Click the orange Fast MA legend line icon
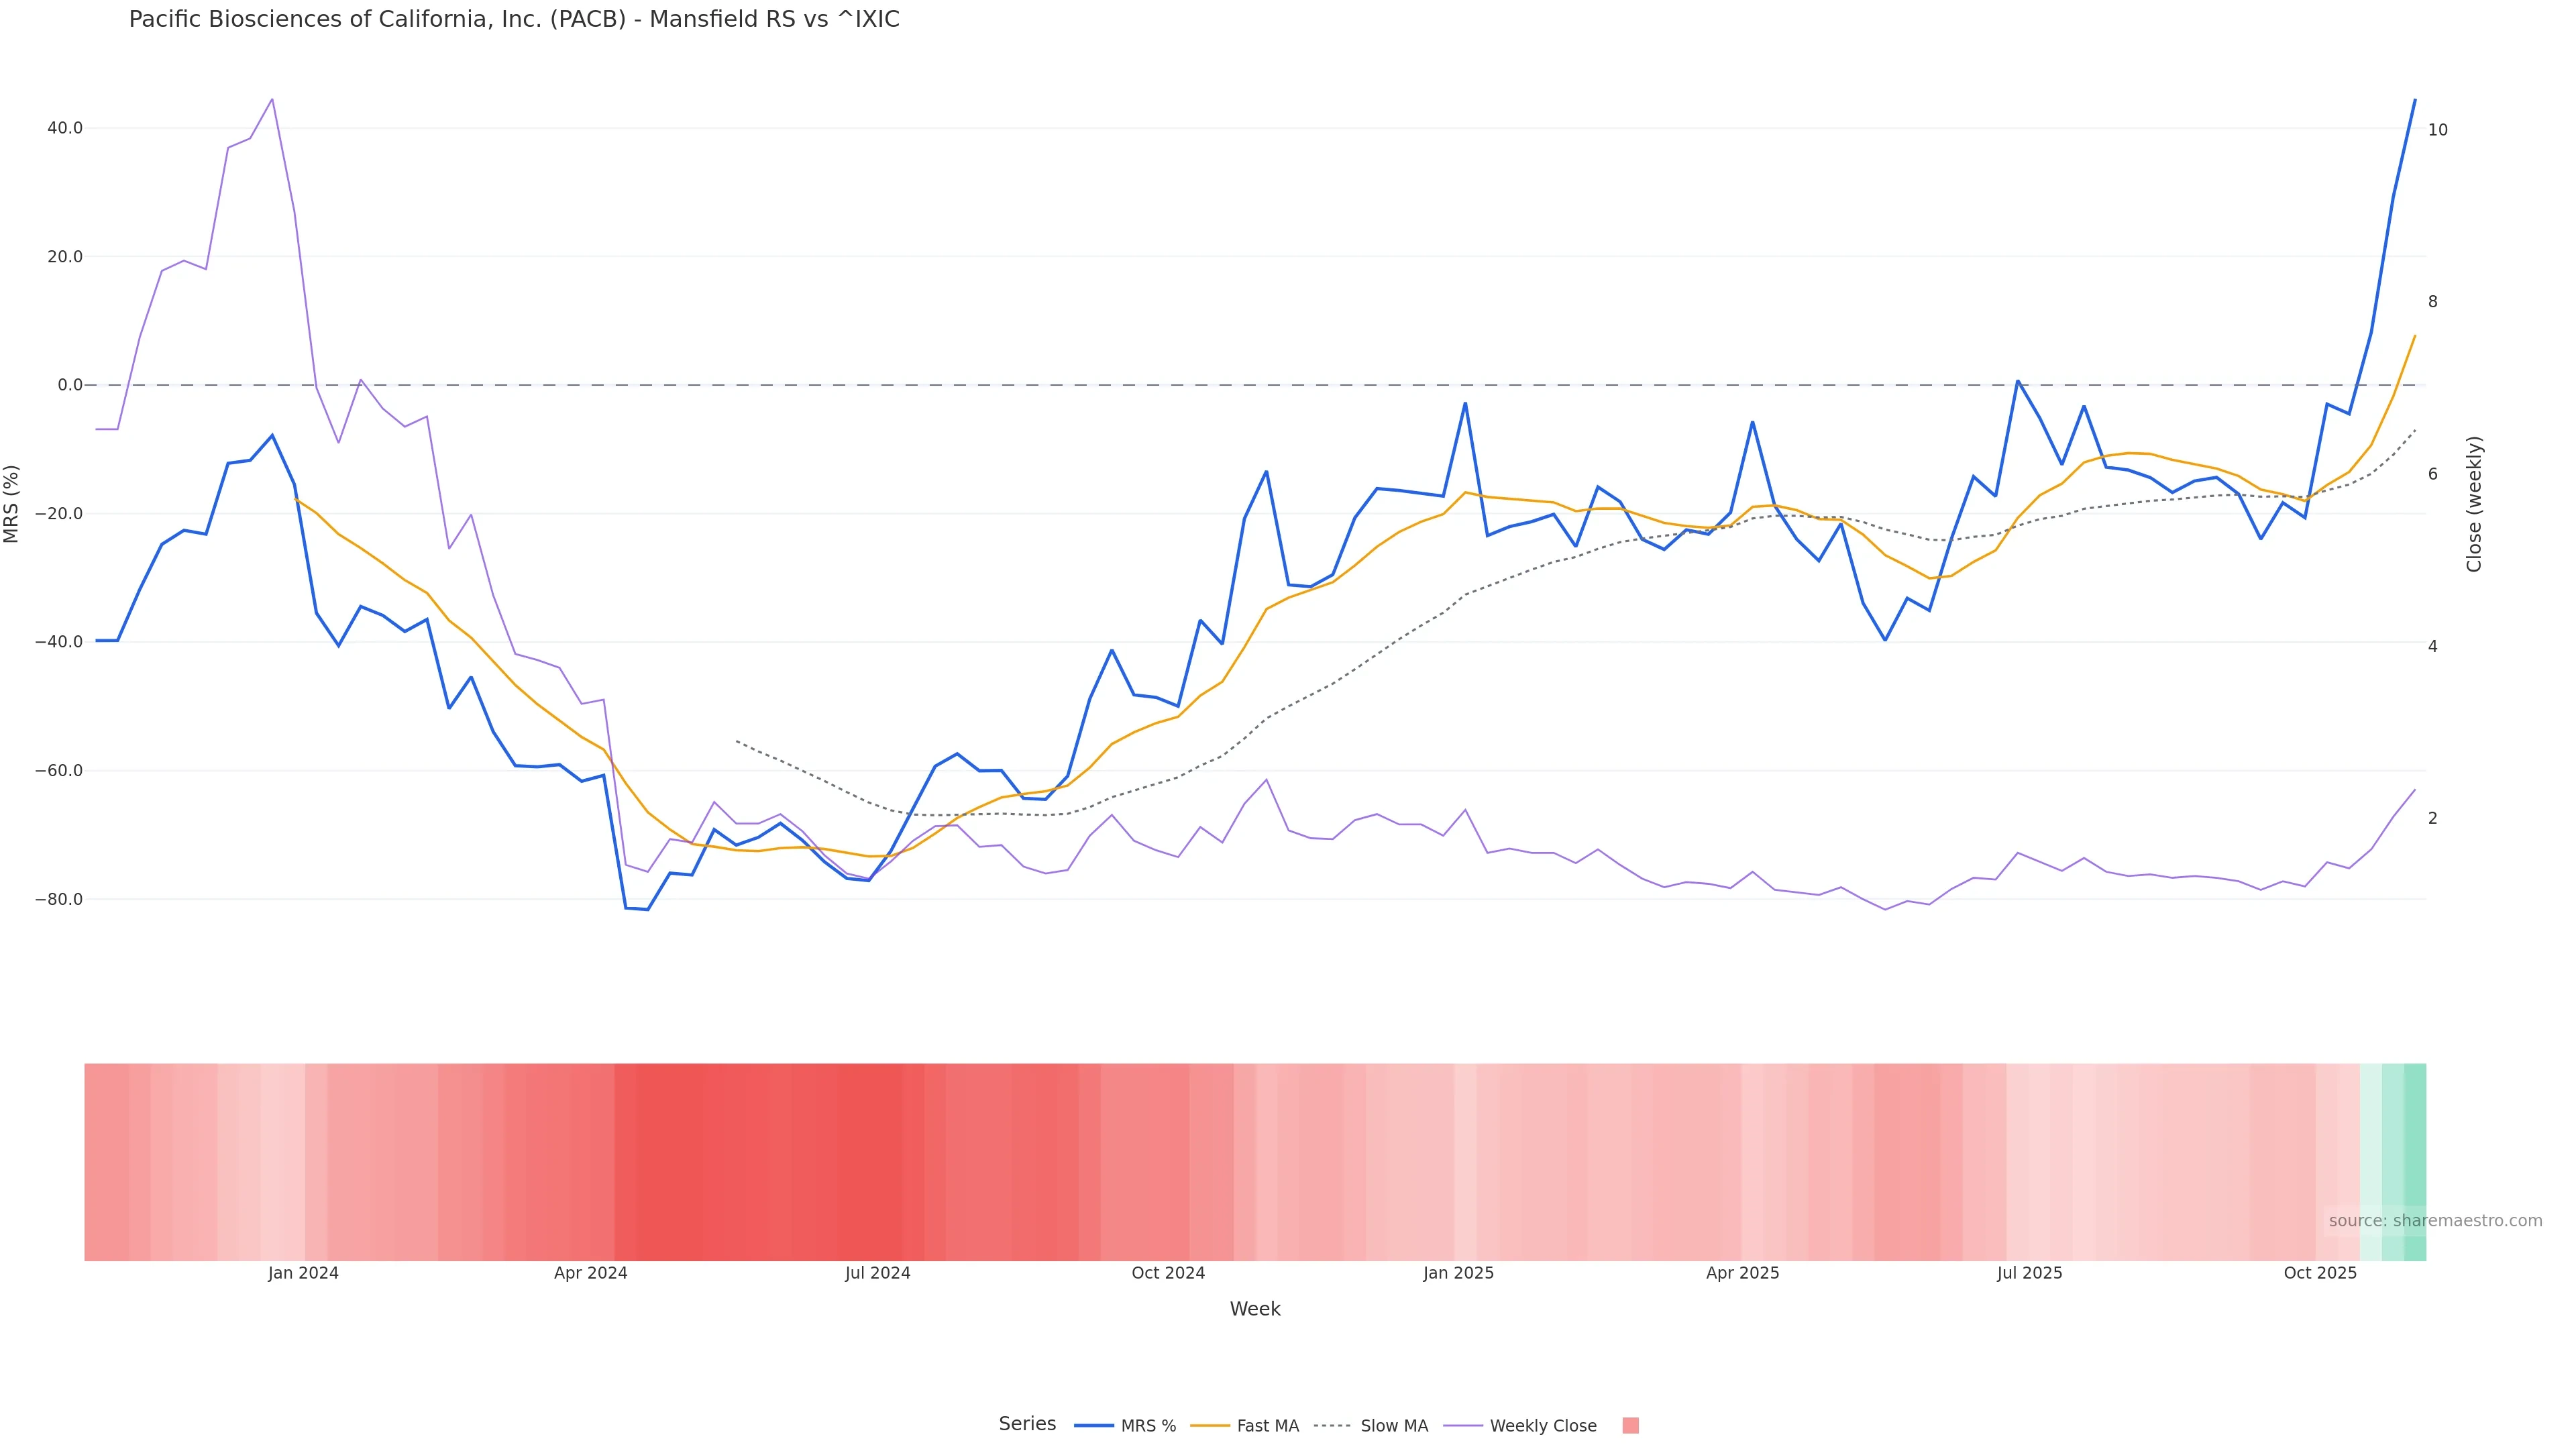The width and height of the screenshot is (2576, 1449). point(1210,1426)
